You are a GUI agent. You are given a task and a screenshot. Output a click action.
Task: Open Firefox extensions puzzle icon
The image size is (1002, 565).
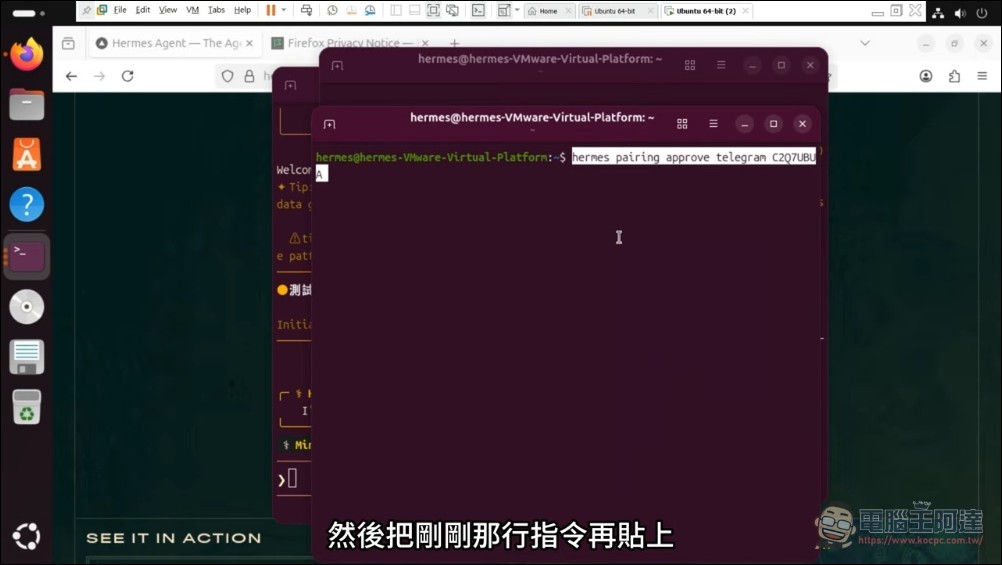[954, 76]
